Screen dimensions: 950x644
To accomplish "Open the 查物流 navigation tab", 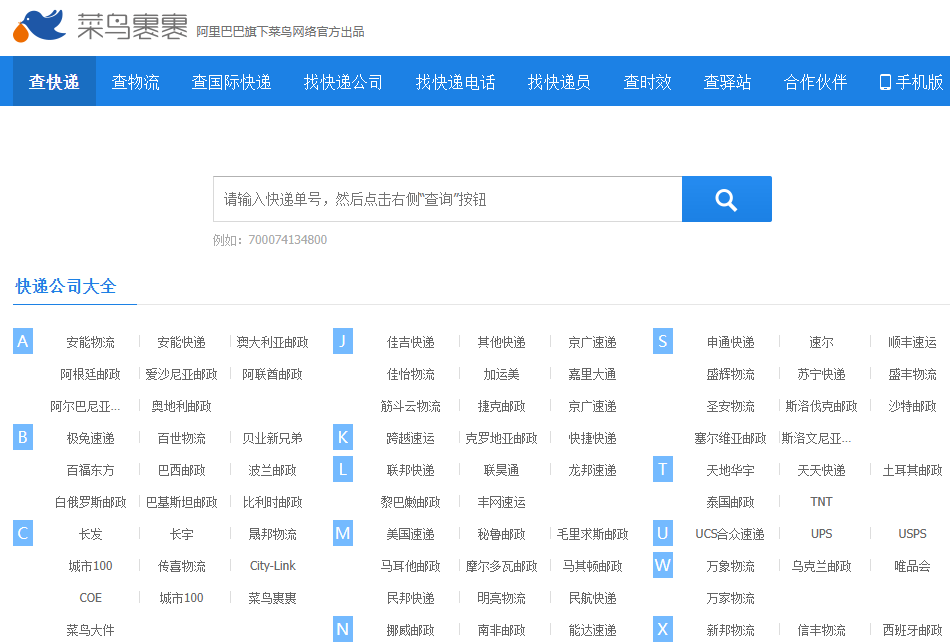I will [135, 82].
